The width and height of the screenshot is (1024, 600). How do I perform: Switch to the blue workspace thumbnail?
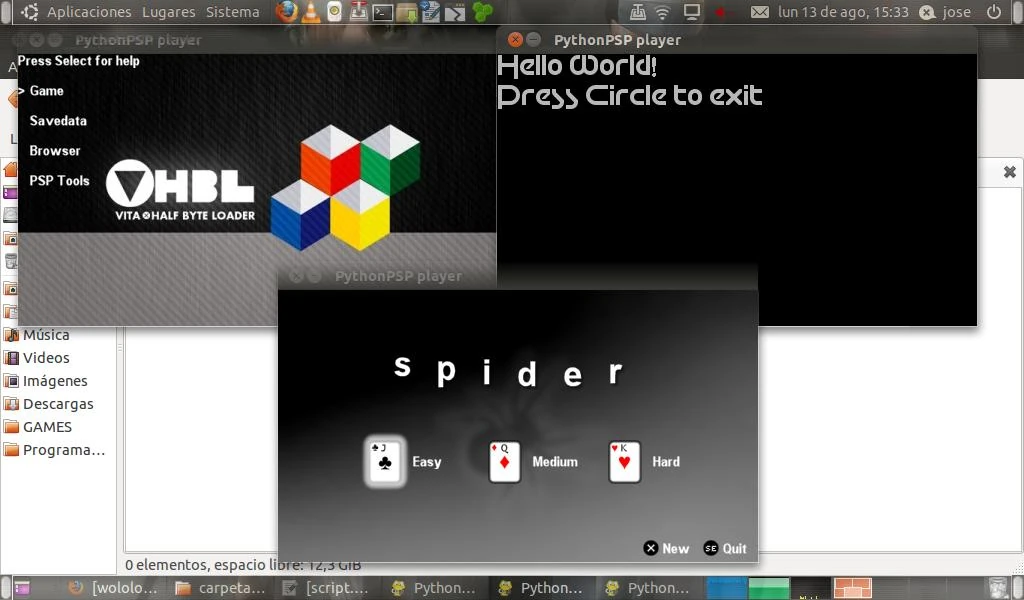pos(726,588)
